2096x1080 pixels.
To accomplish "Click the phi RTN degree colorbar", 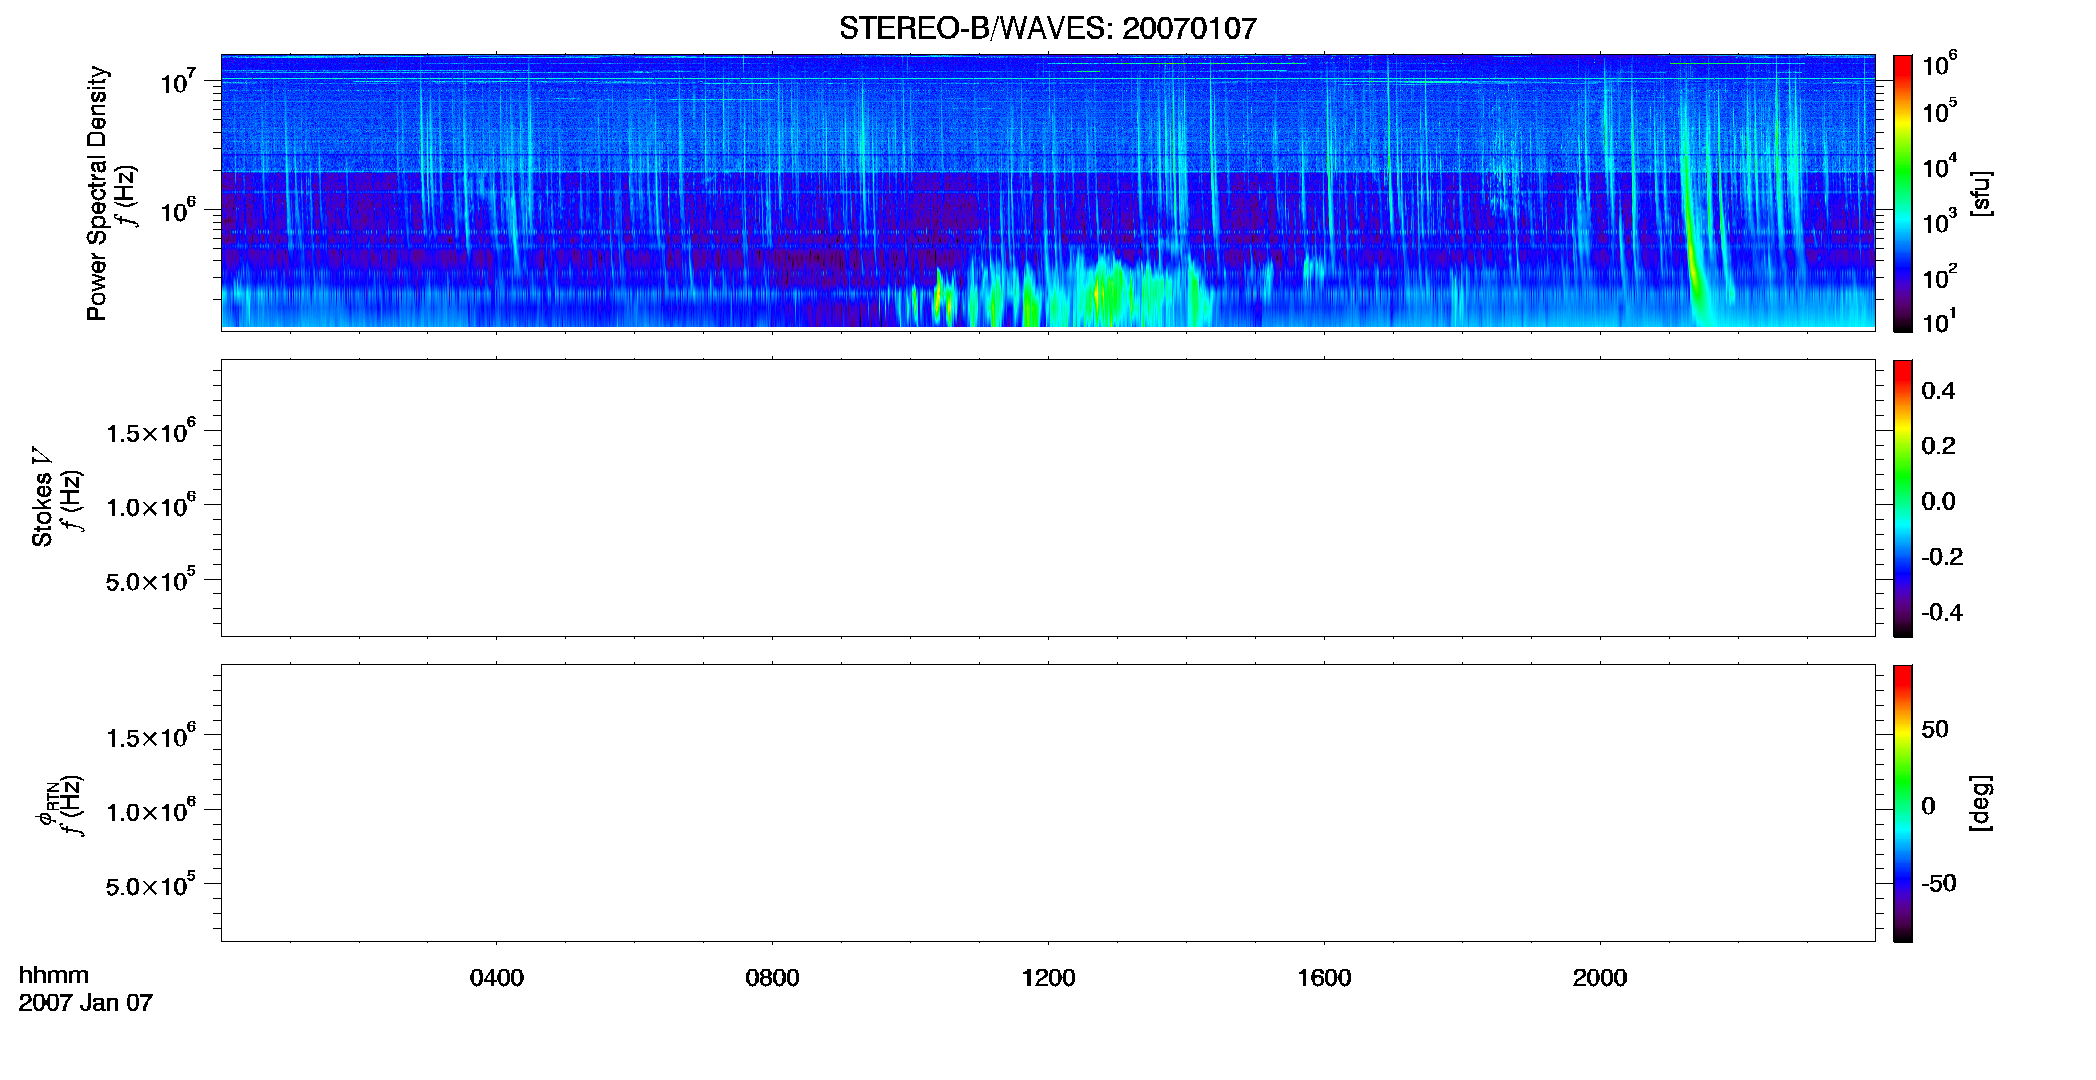I will point(1903,803).
